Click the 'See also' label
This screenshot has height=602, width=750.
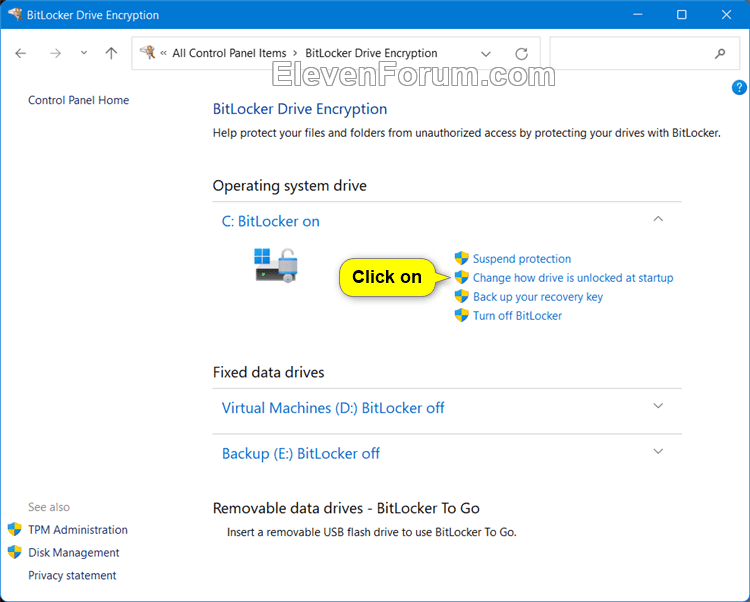click(x=49, y=507)
